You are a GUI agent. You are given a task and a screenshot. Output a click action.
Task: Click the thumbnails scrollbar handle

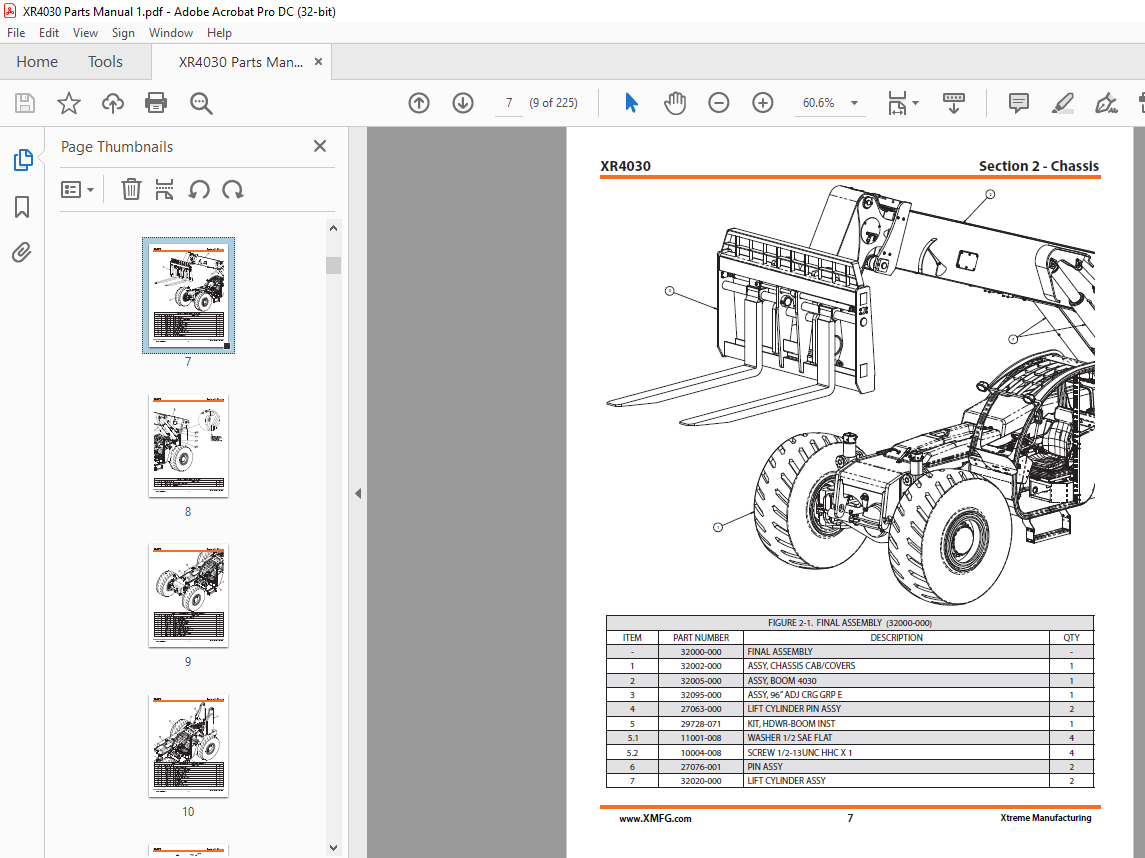(x=334, y=265)
